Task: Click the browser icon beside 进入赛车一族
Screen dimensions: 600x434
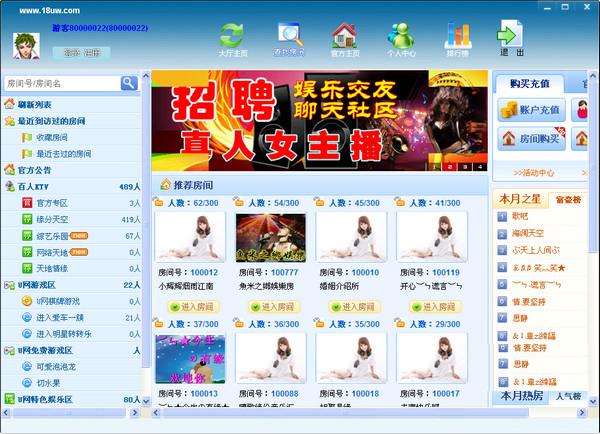Action: tap(27, 317)
